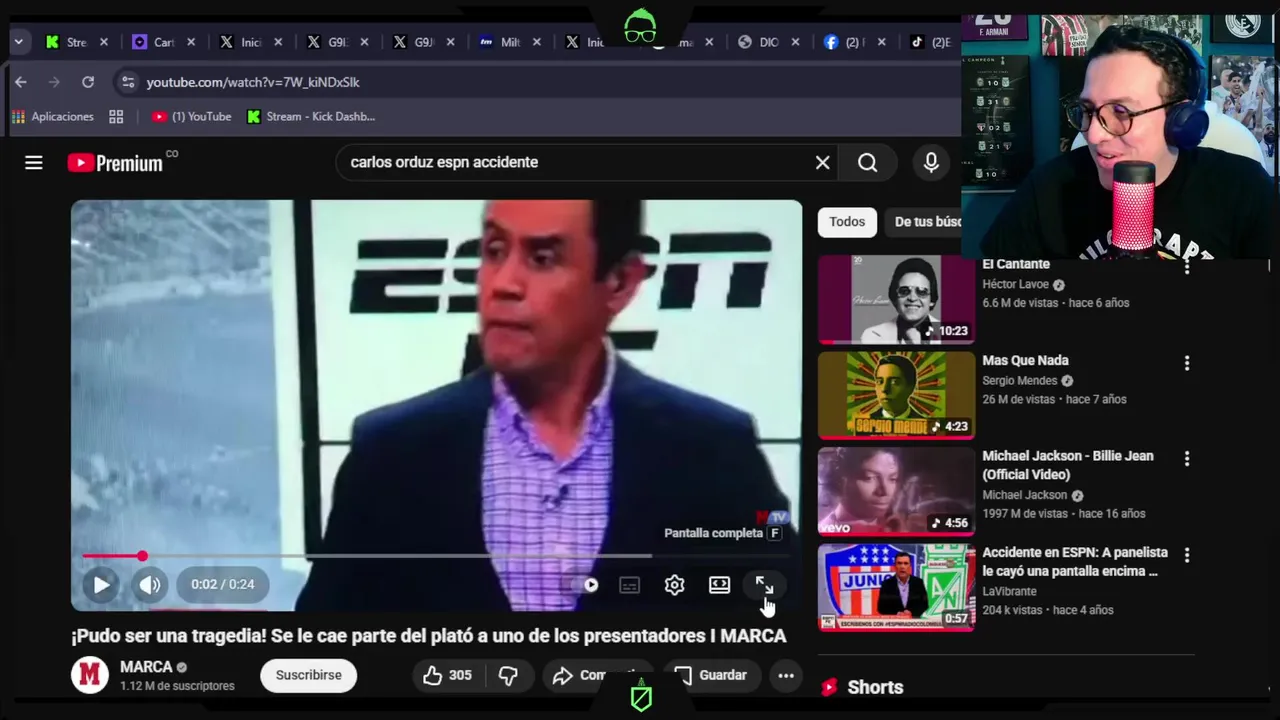The width and height of the screenshot is (1280, 720).
Task: Start voice search with the microphone
Action: [x=931, y=162]
